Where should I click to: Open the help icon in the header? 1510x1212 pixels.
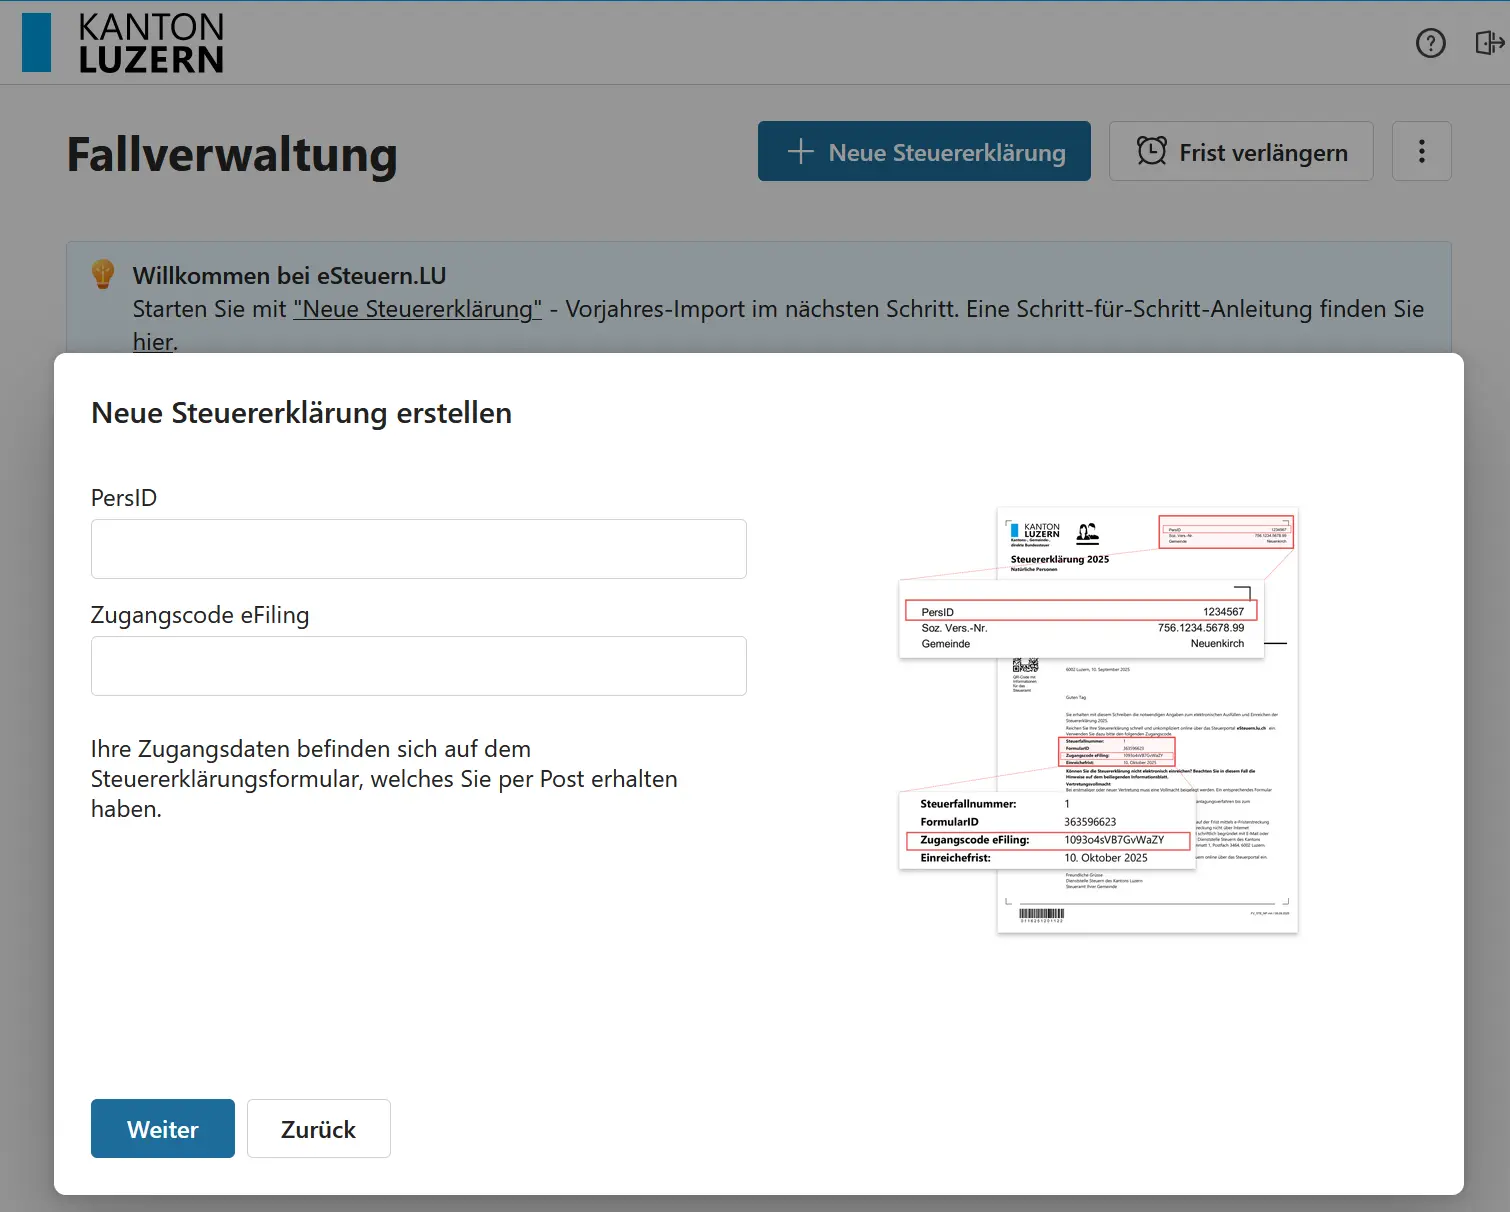tap(1430, 43)
